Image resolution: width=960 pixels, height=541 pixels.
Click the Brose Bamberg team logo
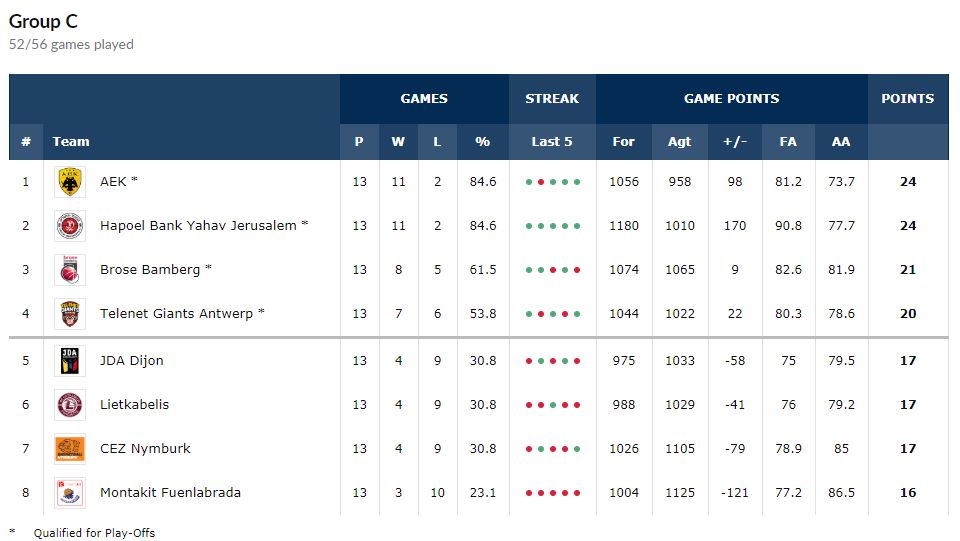click(70, 270)
